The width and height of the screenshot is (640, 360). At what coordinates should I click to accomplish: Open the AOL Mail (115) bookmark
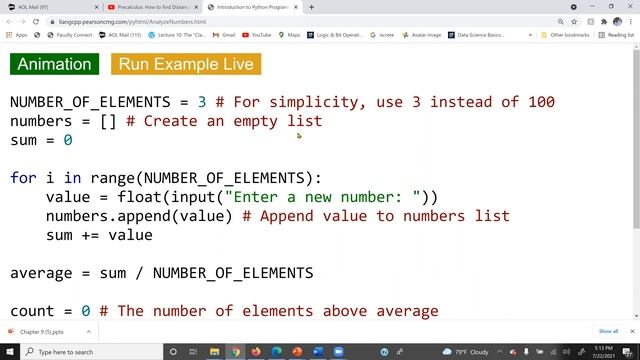120,35
